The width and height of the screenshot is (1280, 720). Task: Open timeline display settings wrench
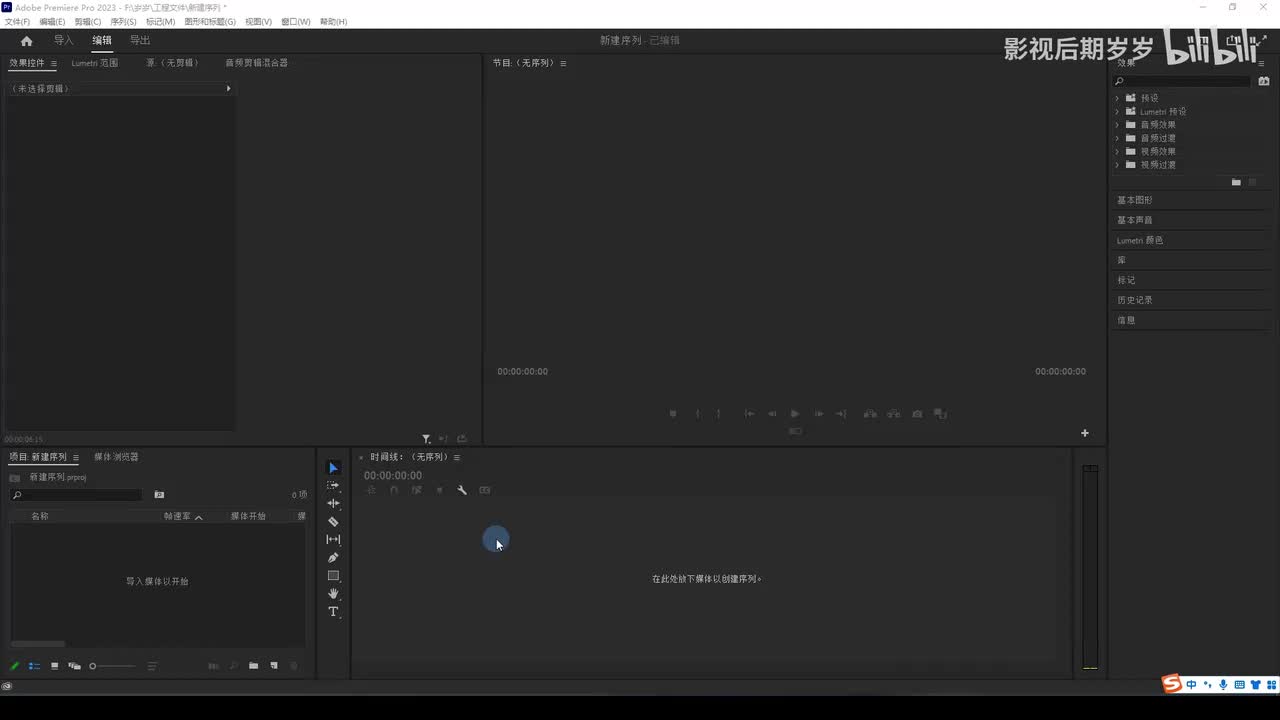click(462, 490)
